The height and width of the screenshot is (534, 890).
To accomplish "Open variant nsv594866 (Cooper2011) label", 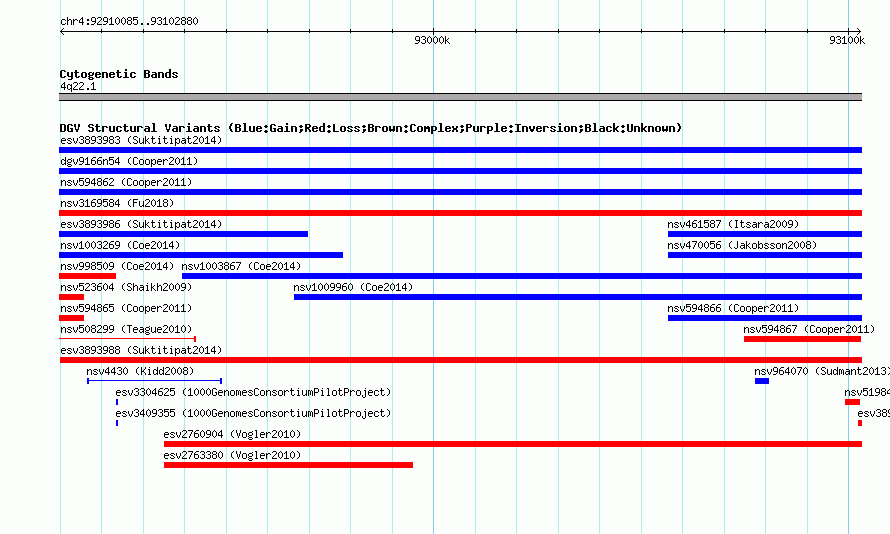I will [x=733, y=308].
